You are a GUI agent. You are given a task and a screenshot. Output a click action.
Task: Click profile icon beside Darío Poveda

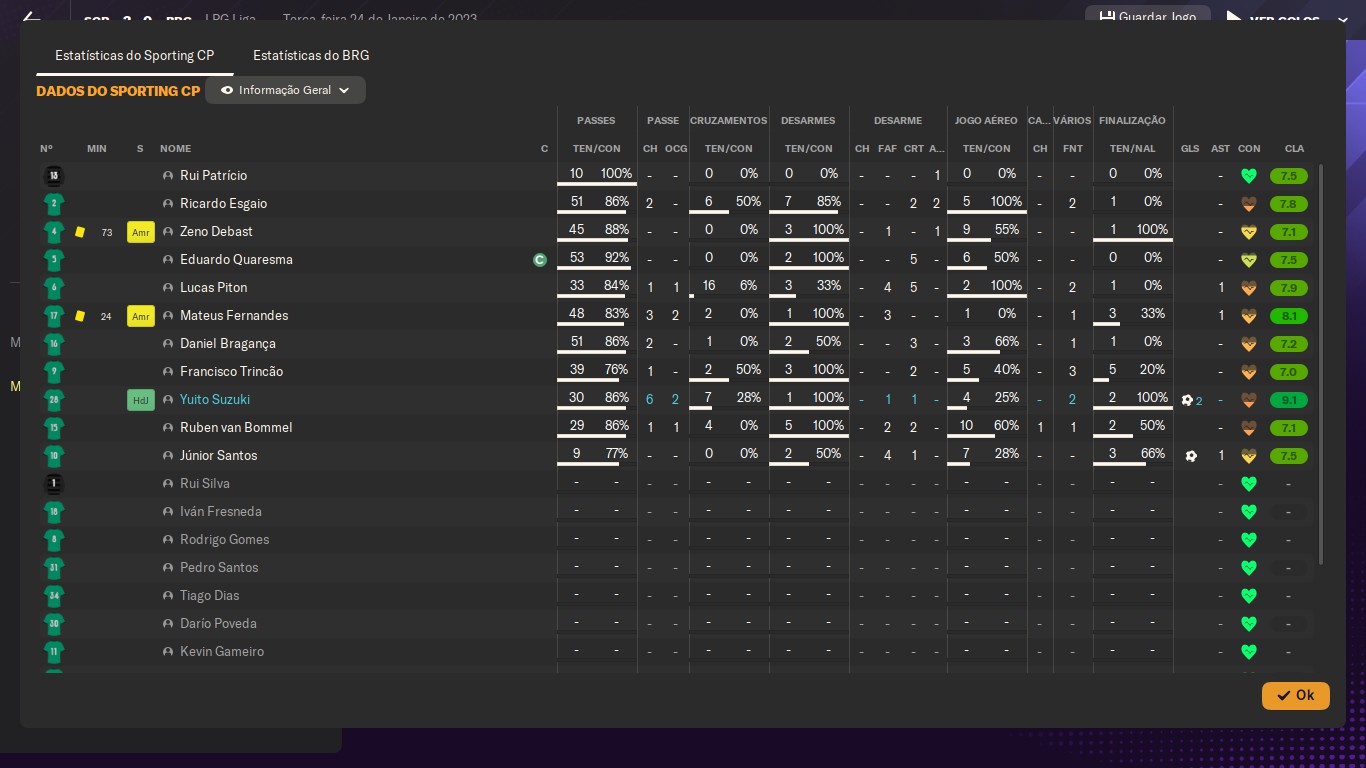pyautogui.click(x=168, y=624)
